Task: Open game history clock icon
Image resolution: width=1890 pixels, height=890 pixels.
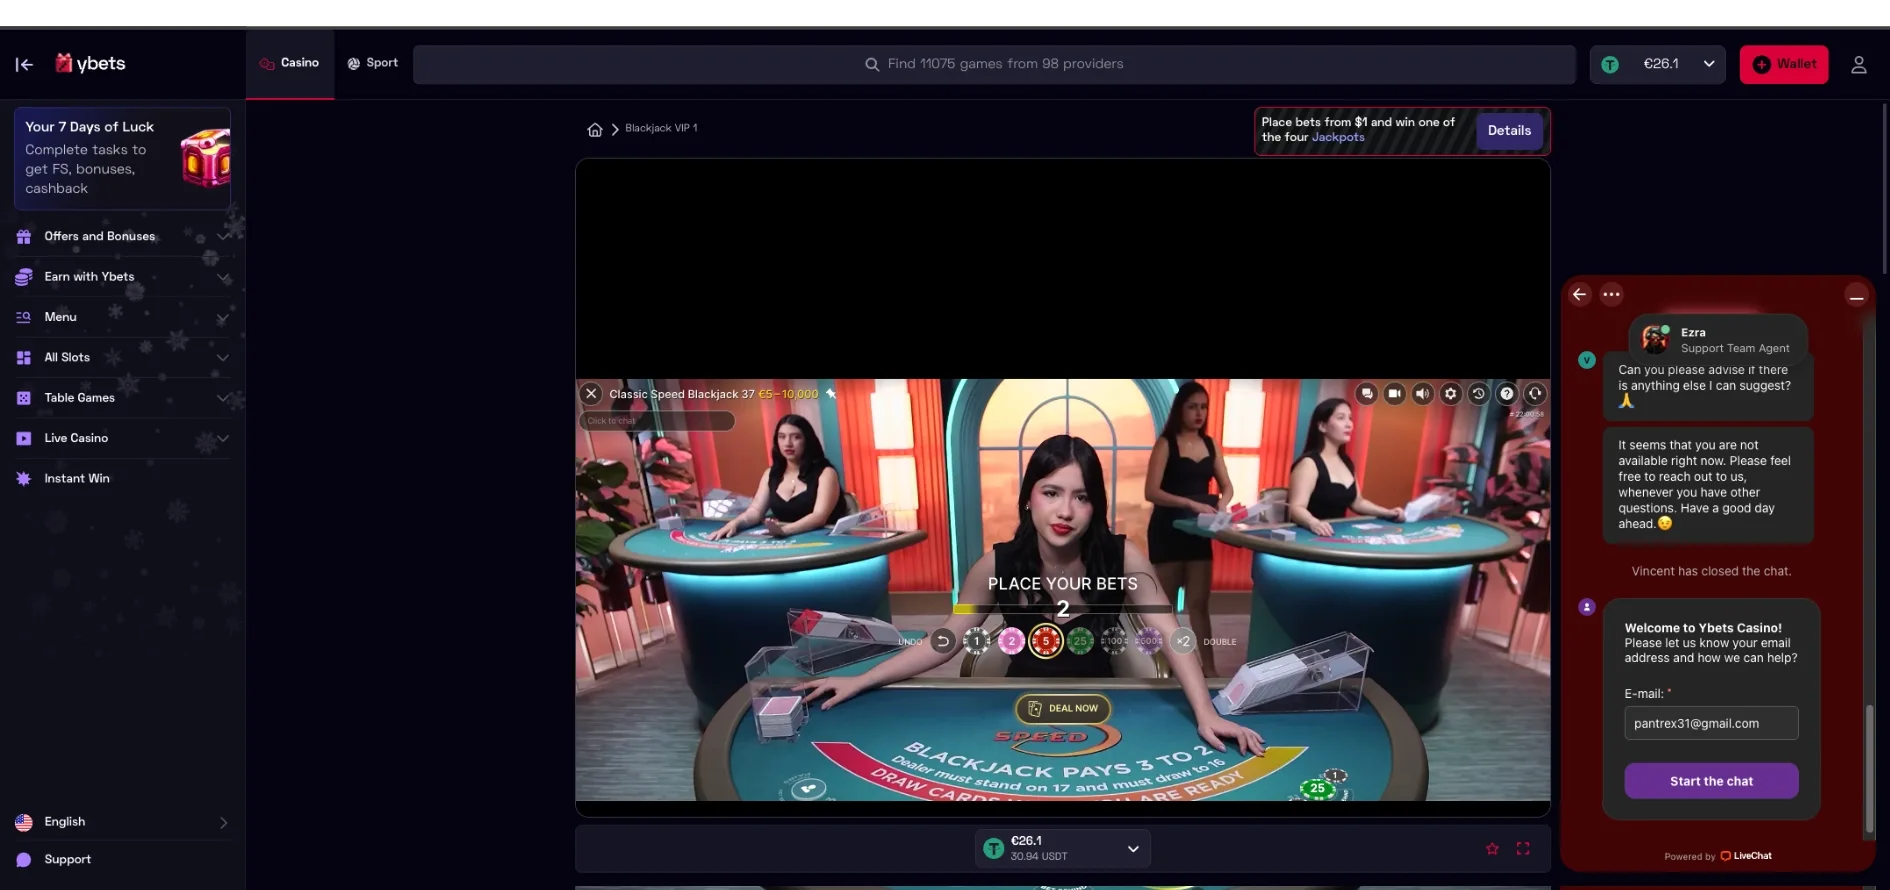Action: coord(1478,393)
